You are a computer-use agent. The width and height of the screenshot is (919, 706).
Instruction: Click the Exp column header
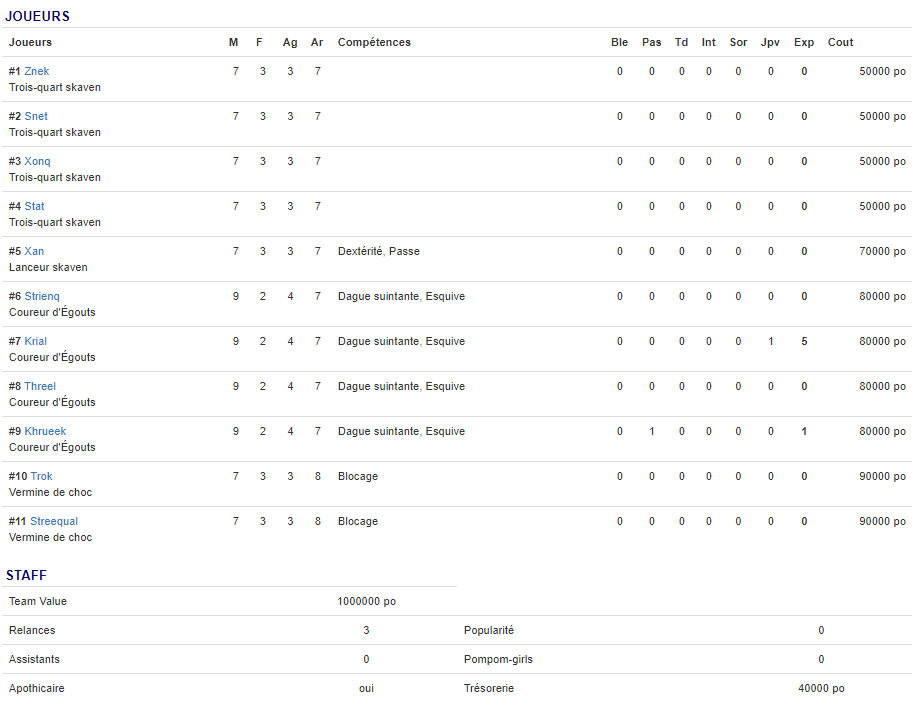(x=804, y=42)
